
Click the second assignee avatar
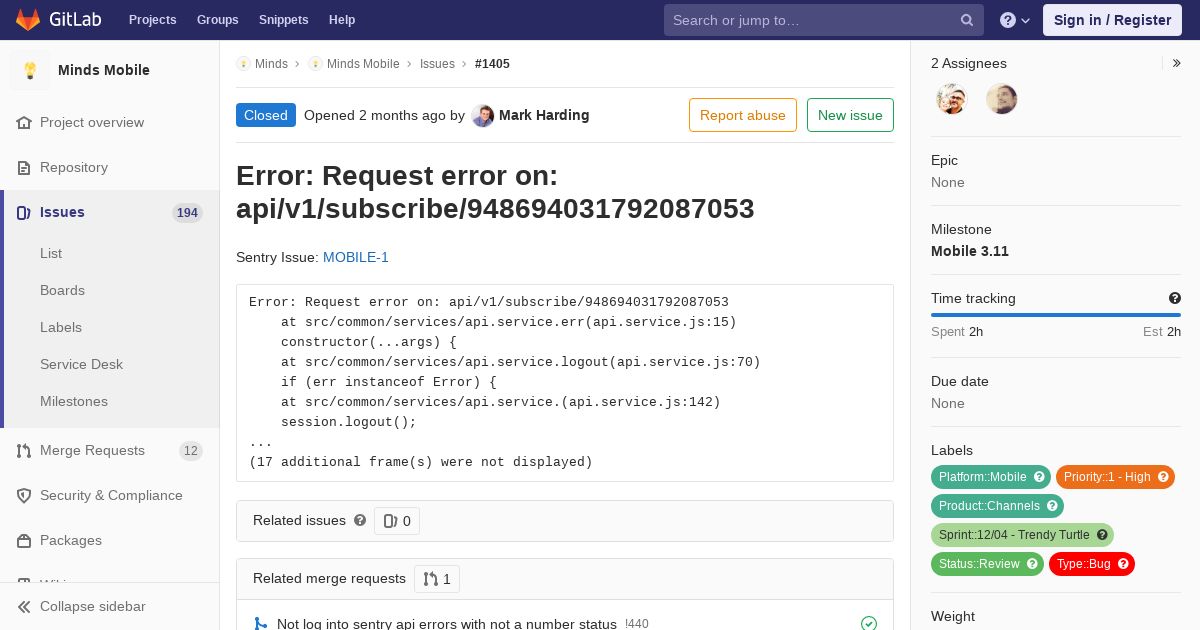click(x=1002, y=99)
